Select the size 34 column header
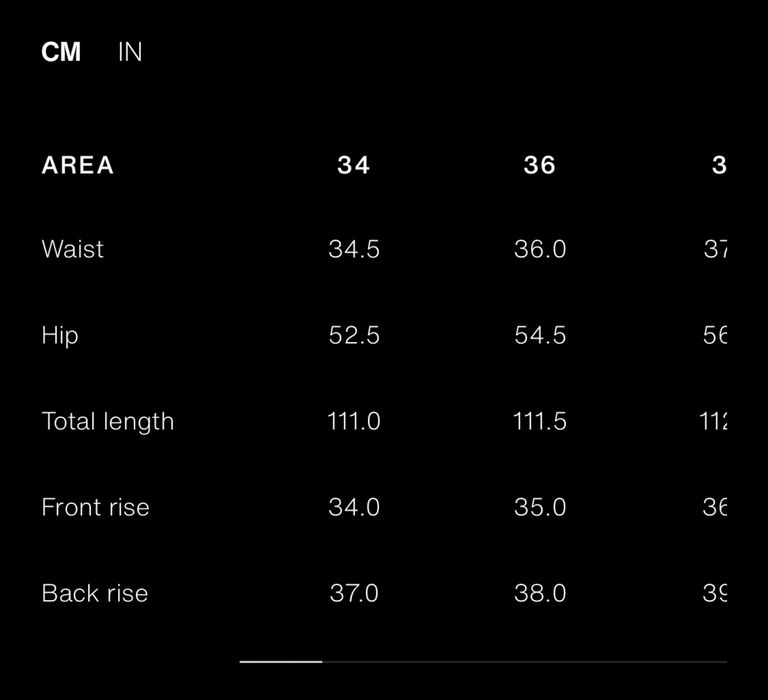The height and width of the screenshot is (700, 768). point(354,165)
